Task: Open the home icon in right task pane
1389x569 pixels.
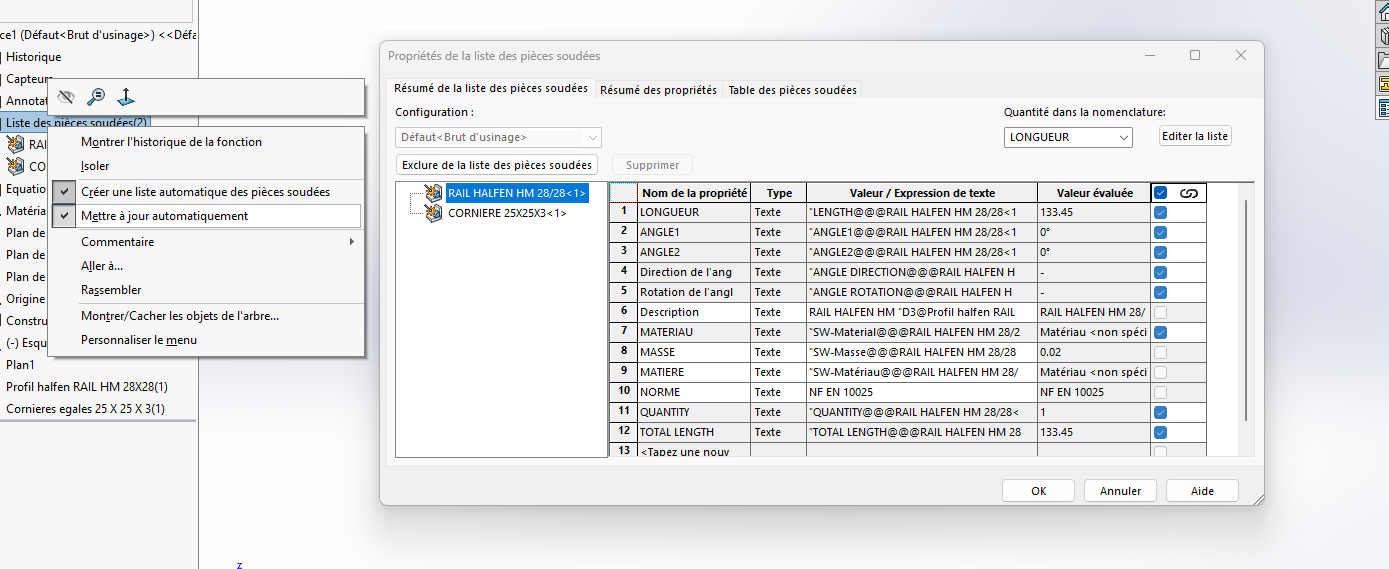Action: [x=1384, y=13]
